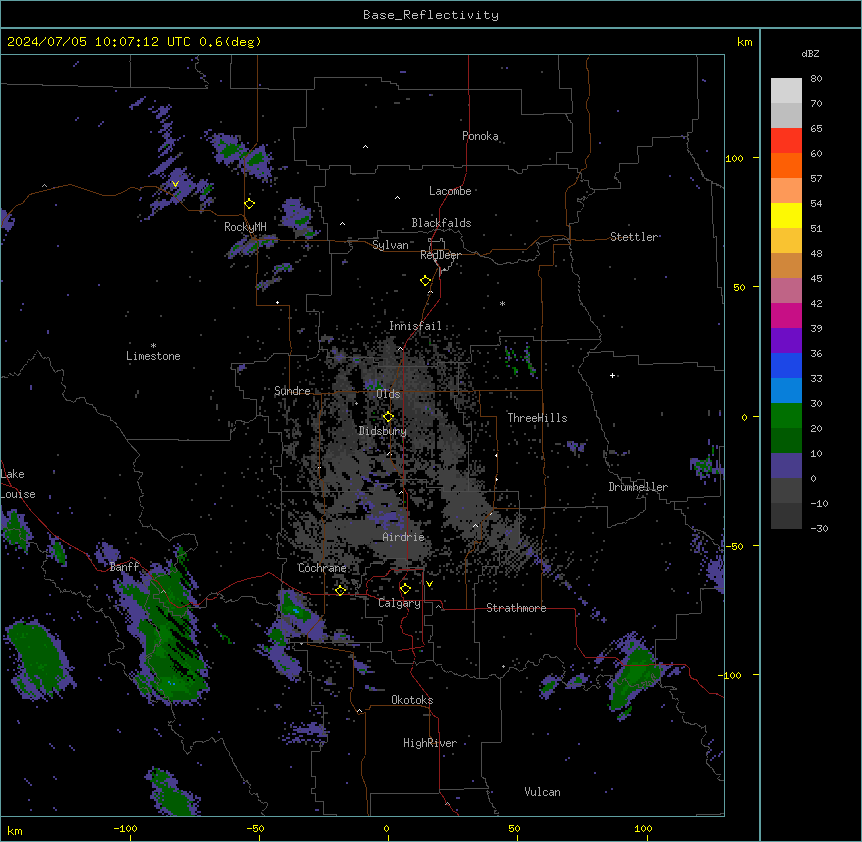This screenshot has width=862, height=842.
Task: Click the yellow diamond marker below Cochrane
Action: click(x=340, y=590)
